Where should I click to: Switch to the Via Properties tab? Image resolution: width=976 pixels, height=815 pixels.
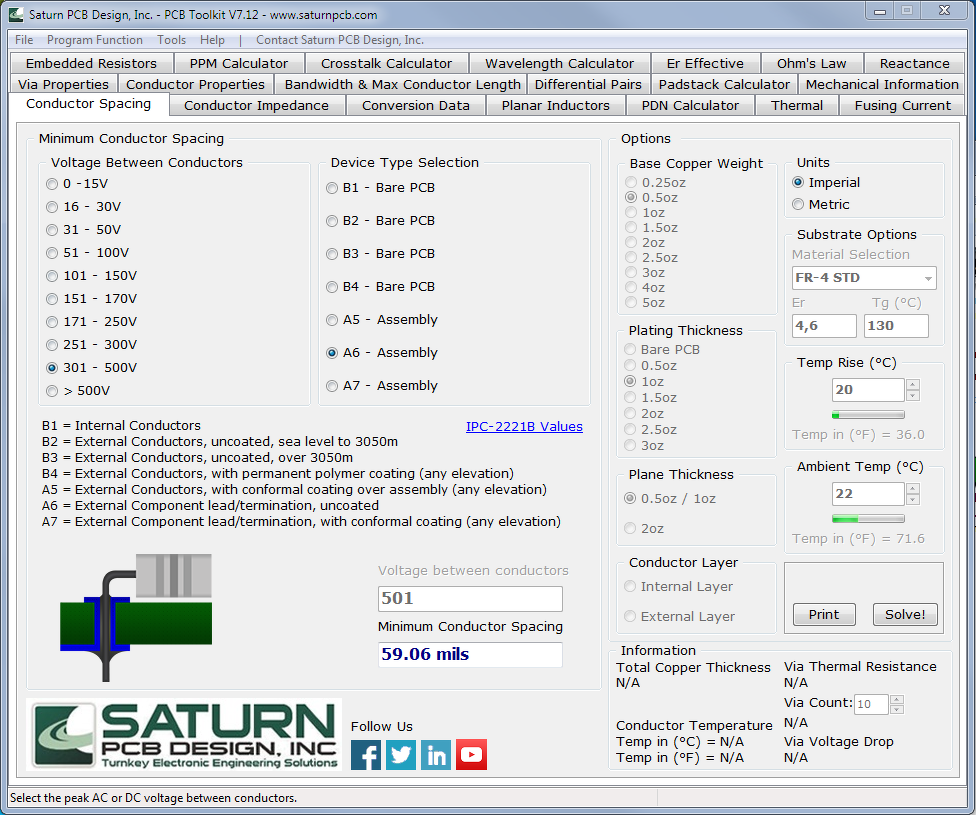point(63,84)
